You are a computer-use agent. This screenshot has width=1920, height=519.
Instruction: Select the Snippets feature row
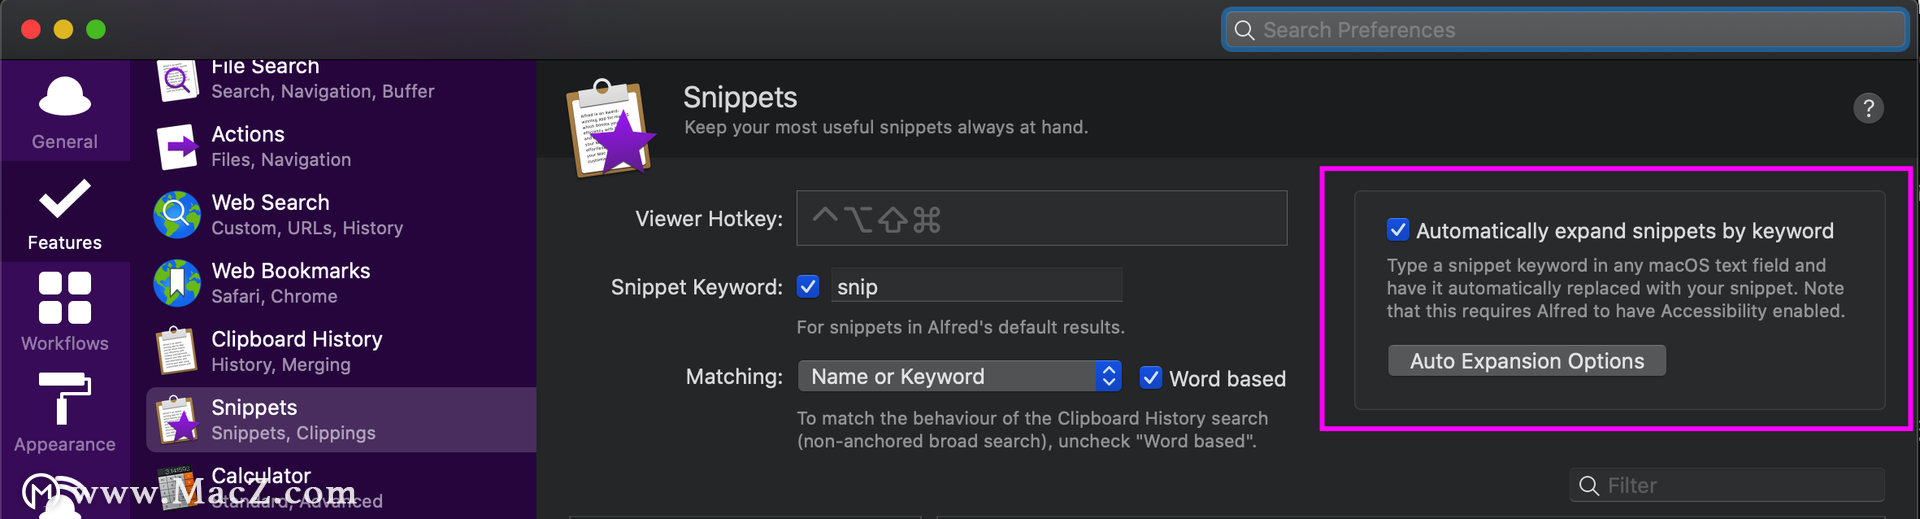click(341, 420)
